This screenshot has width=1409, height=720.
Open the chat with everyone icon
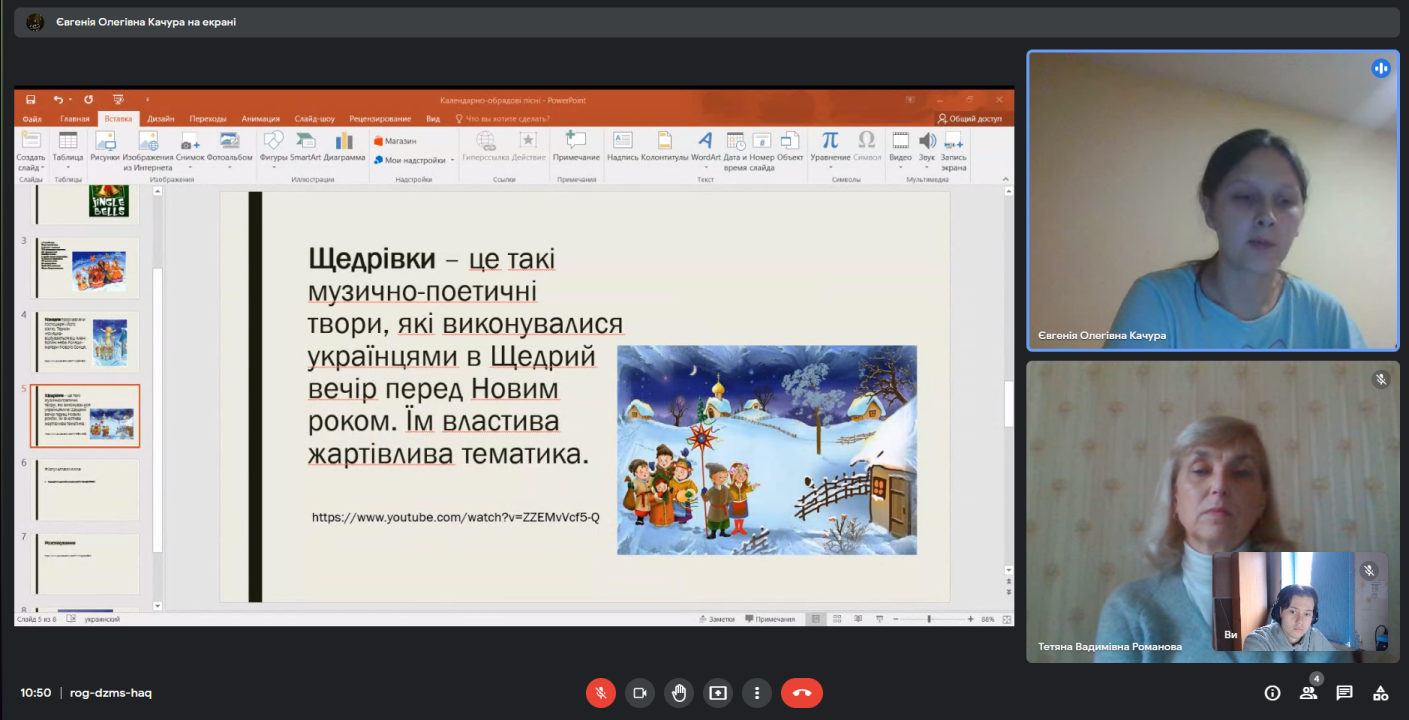click(x=1344, y=693)
